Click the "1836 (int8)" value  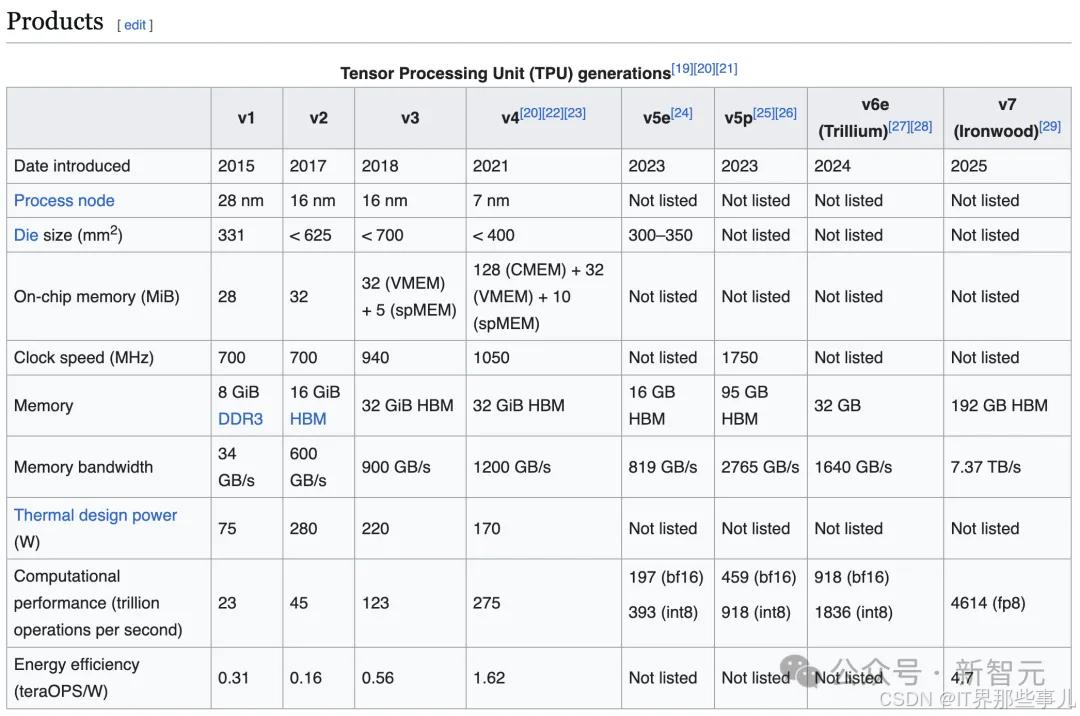[853, 612]
